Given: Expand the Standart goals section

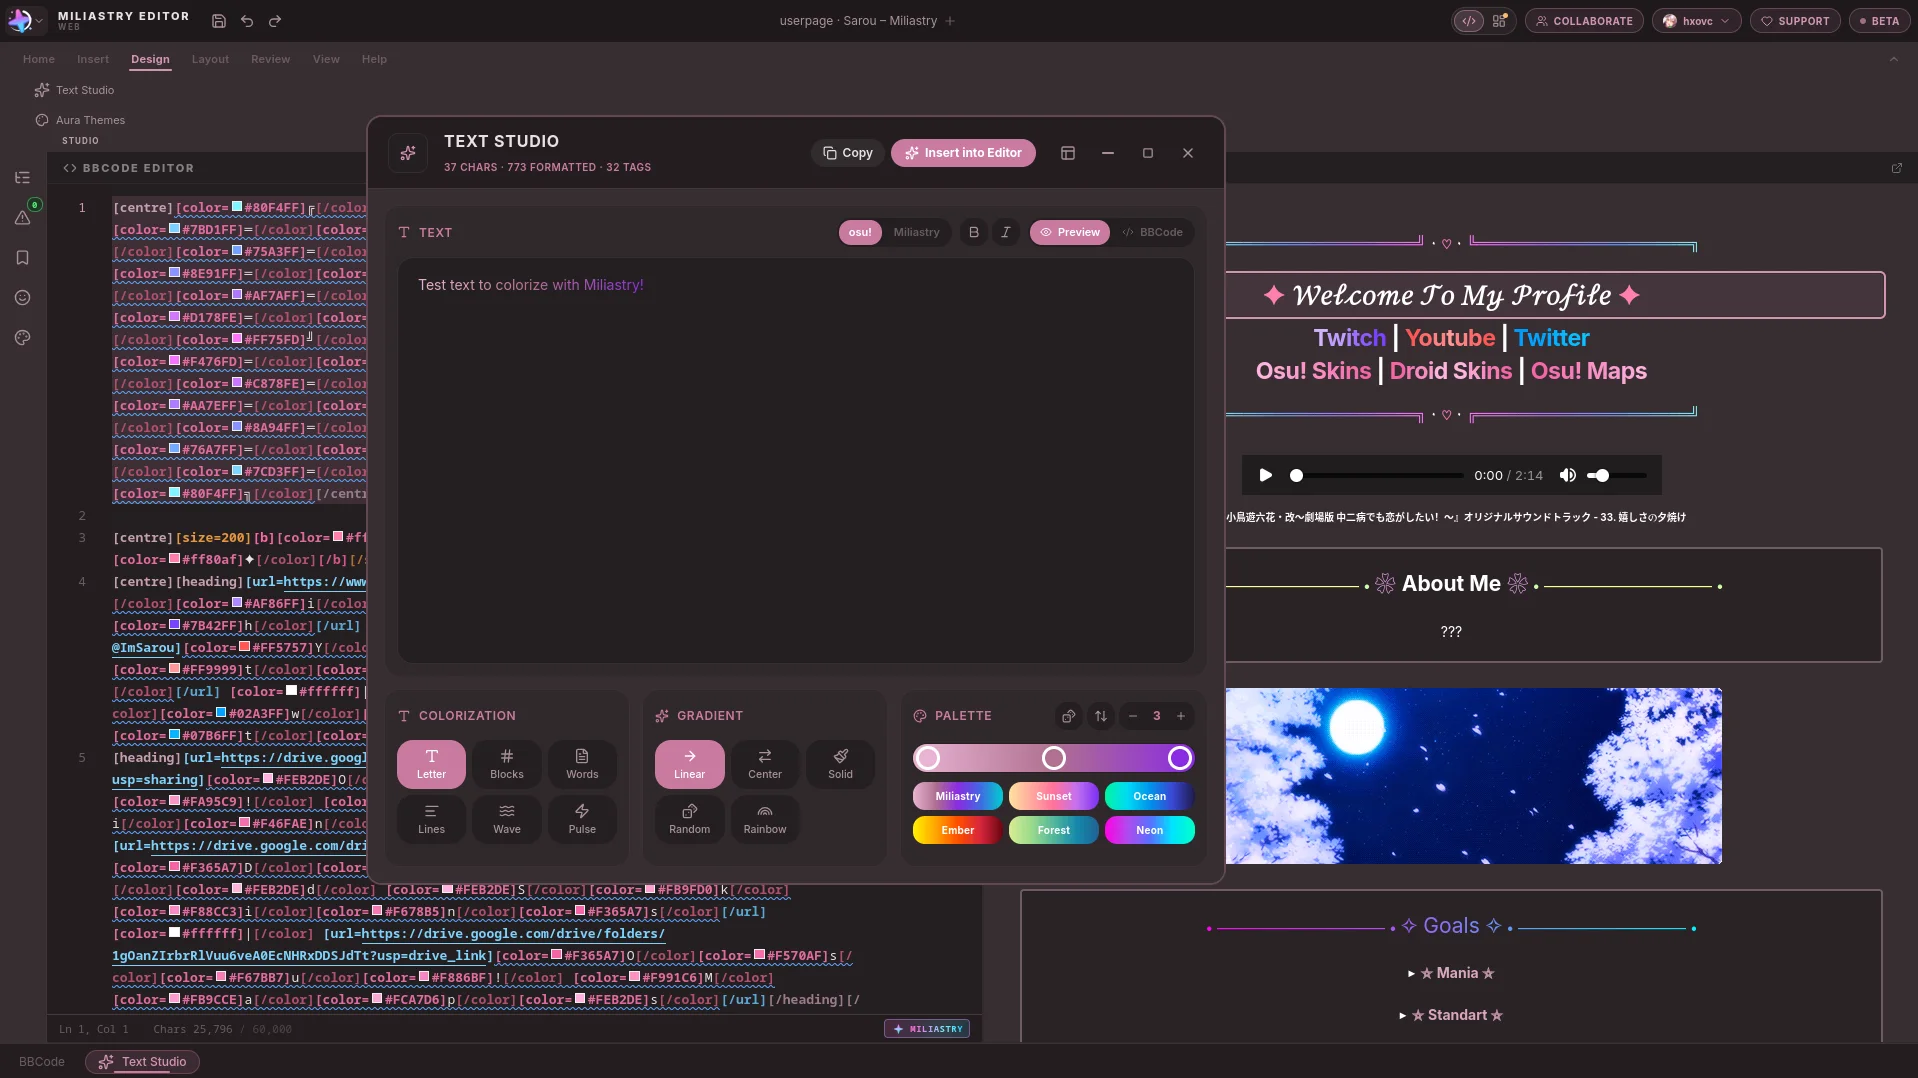Looking at the screenshot, I should pyautogui.click(x=1451, y=1015).
